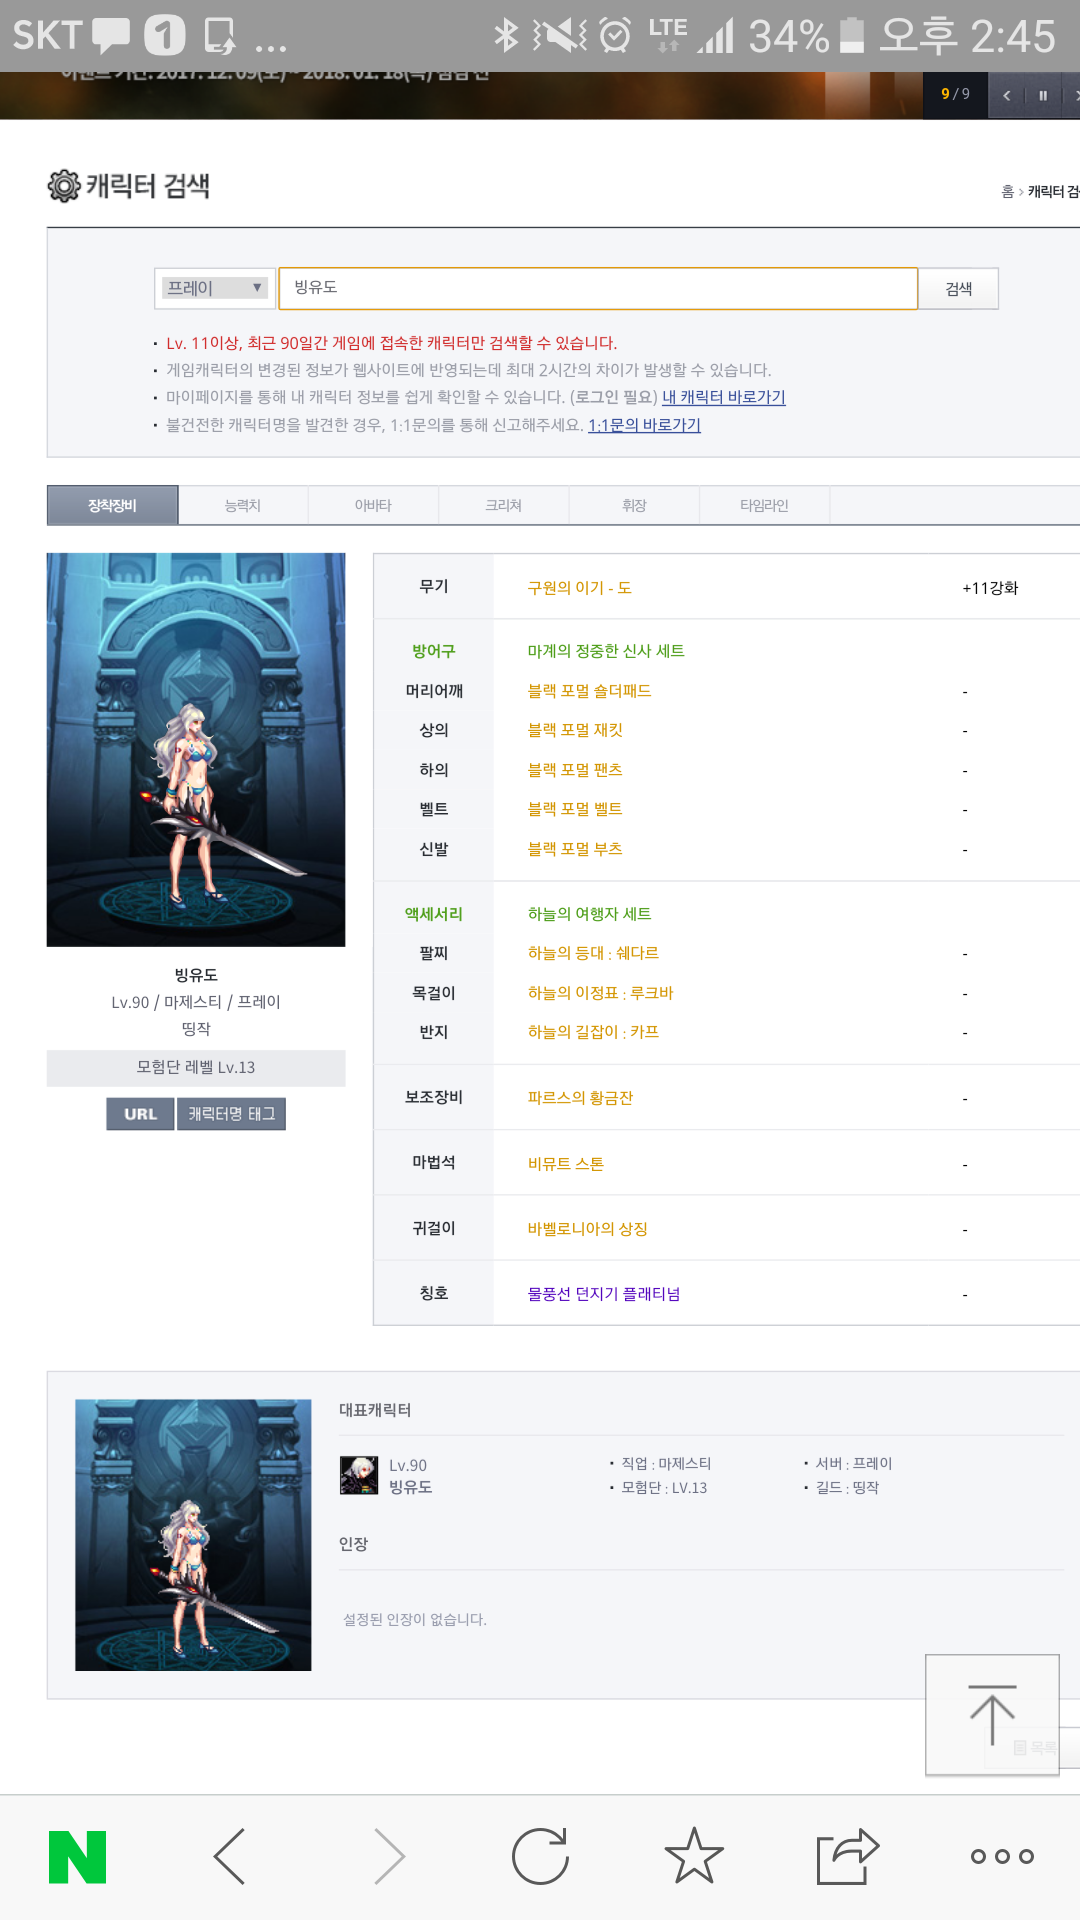Open server dropdown showing 프레이
Screen dimensions: 1080x1920
pos(215,288)
